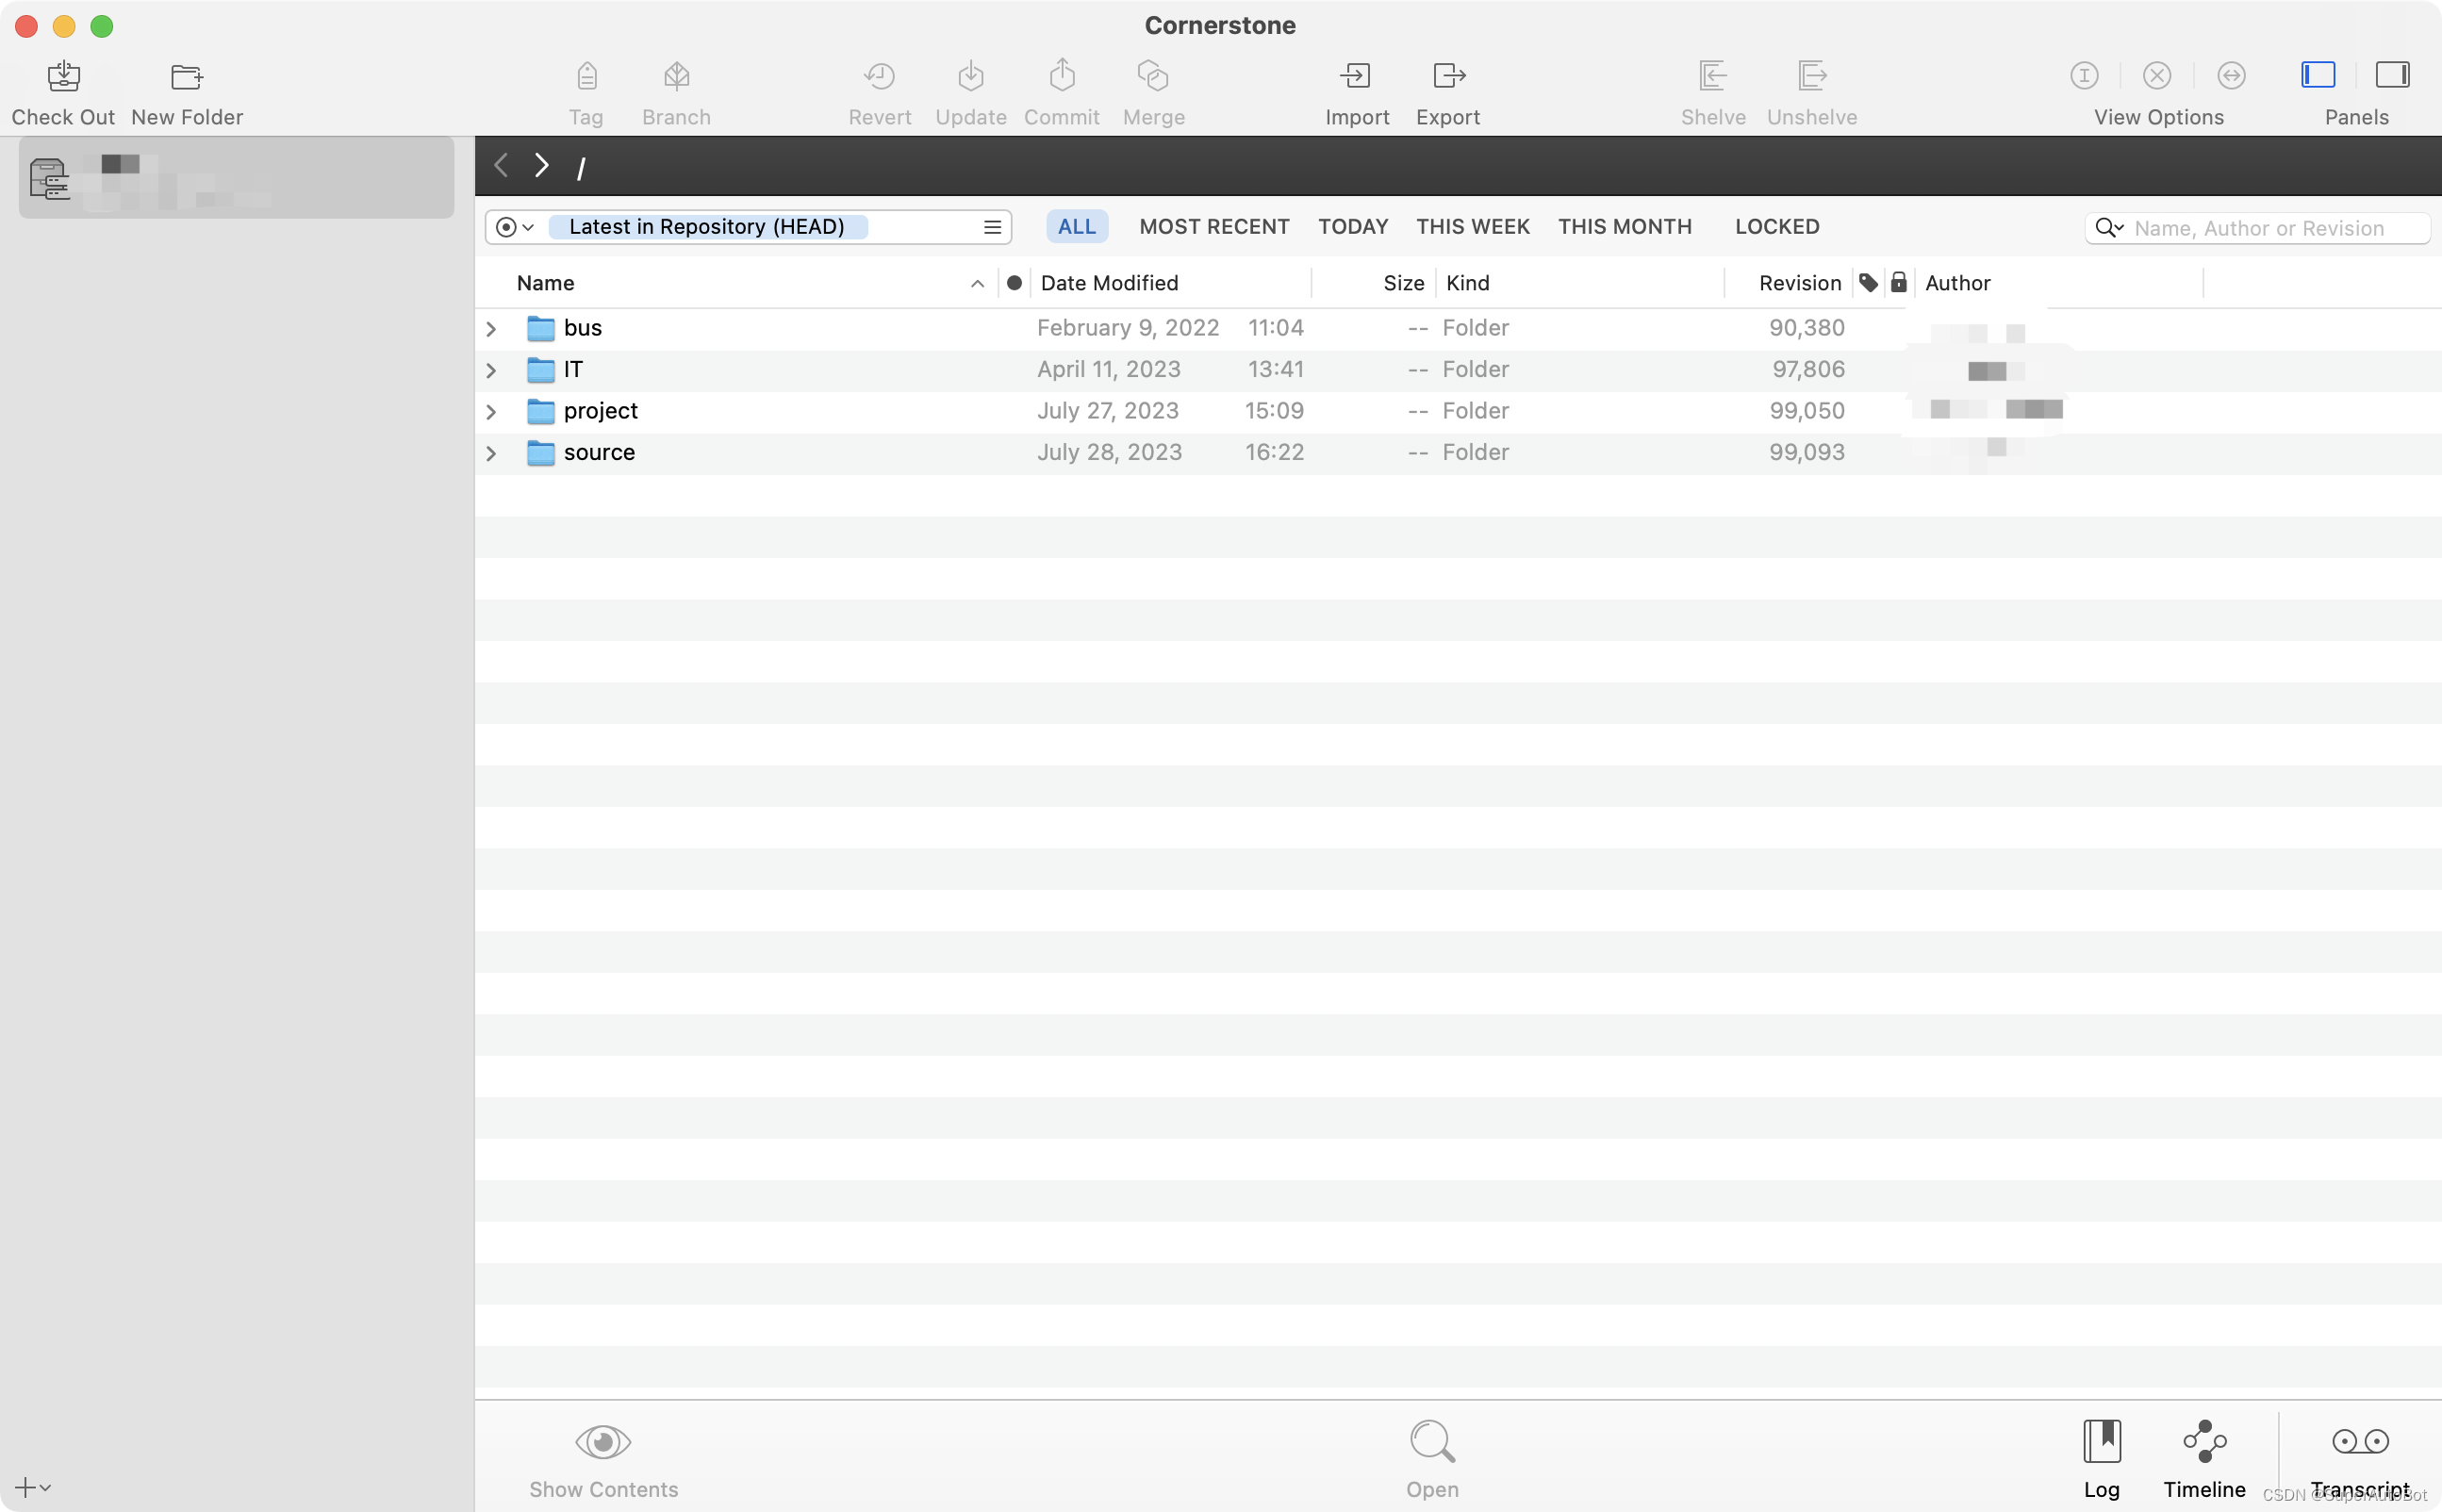Open the revision selector dropdown
The height and width of the screenshot is (1512, 2442).
516,227
